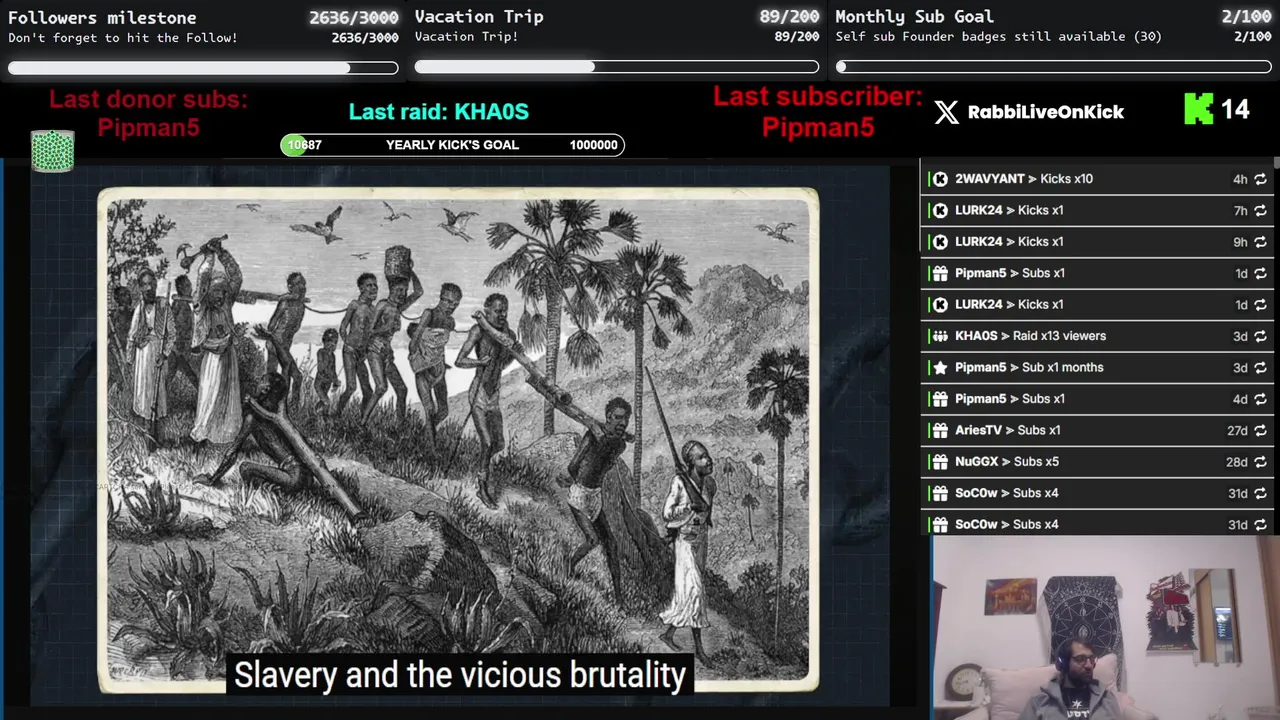Click the historical engraving video frame
1280x720 pixels.
pyautogui.click(x=458, y=440)
